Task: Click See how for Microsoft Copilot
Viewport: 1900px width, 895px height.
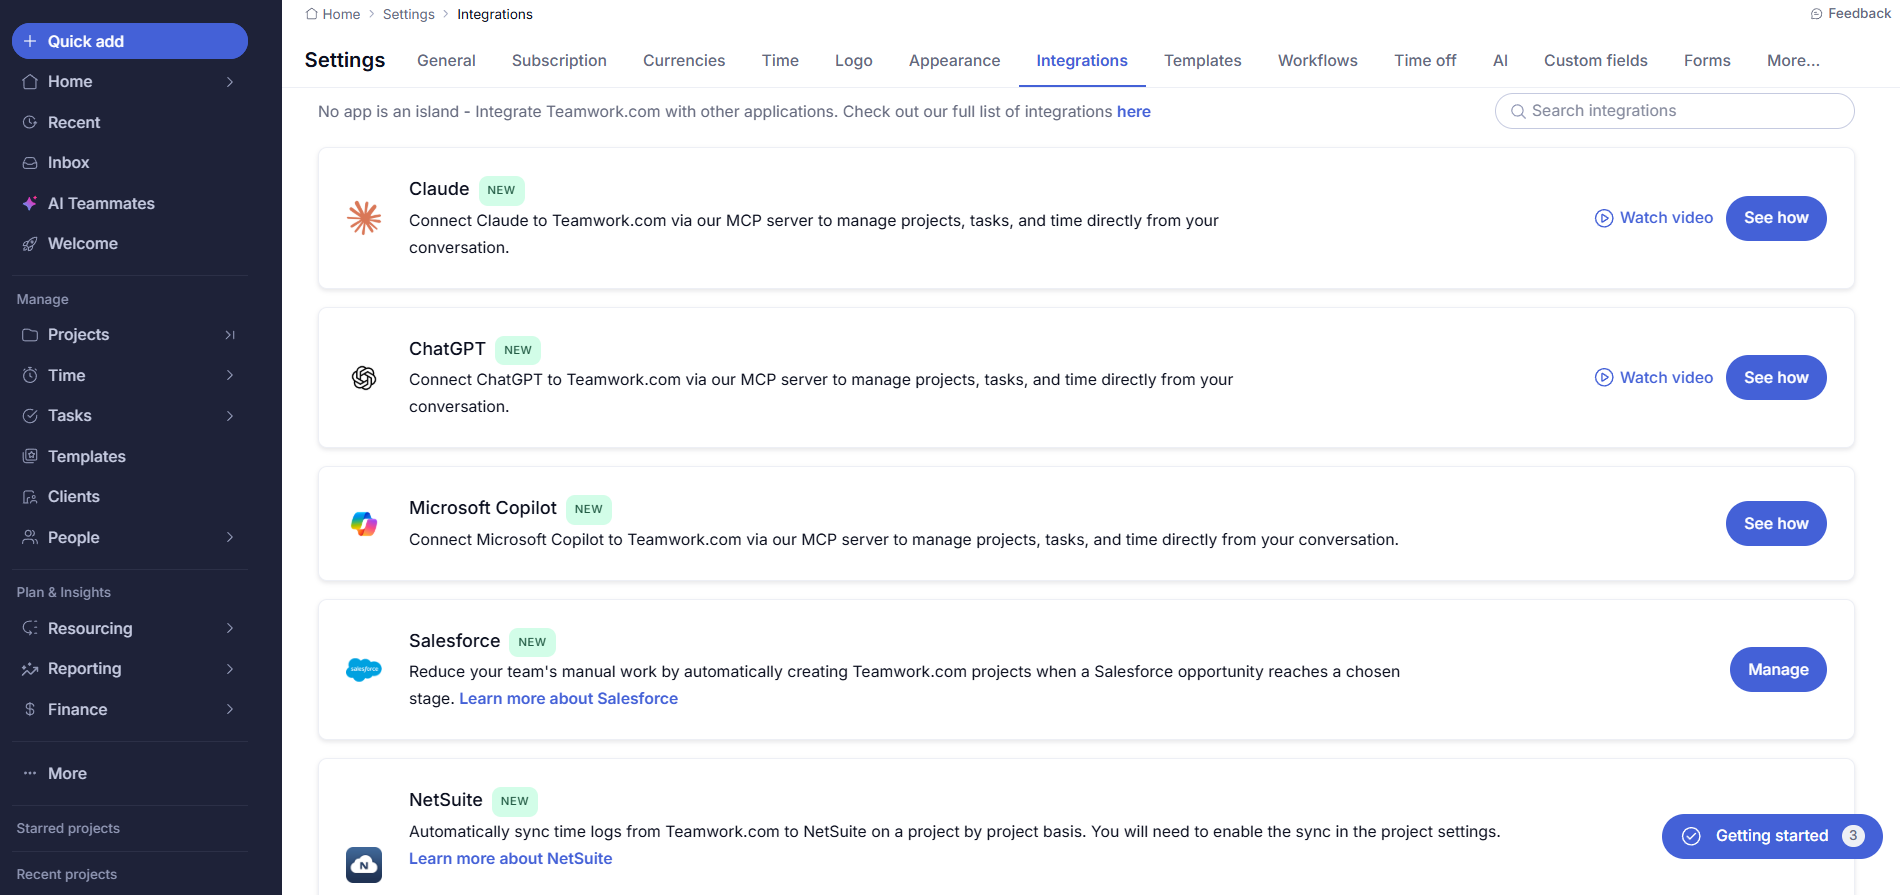Action: point(1776,523)
